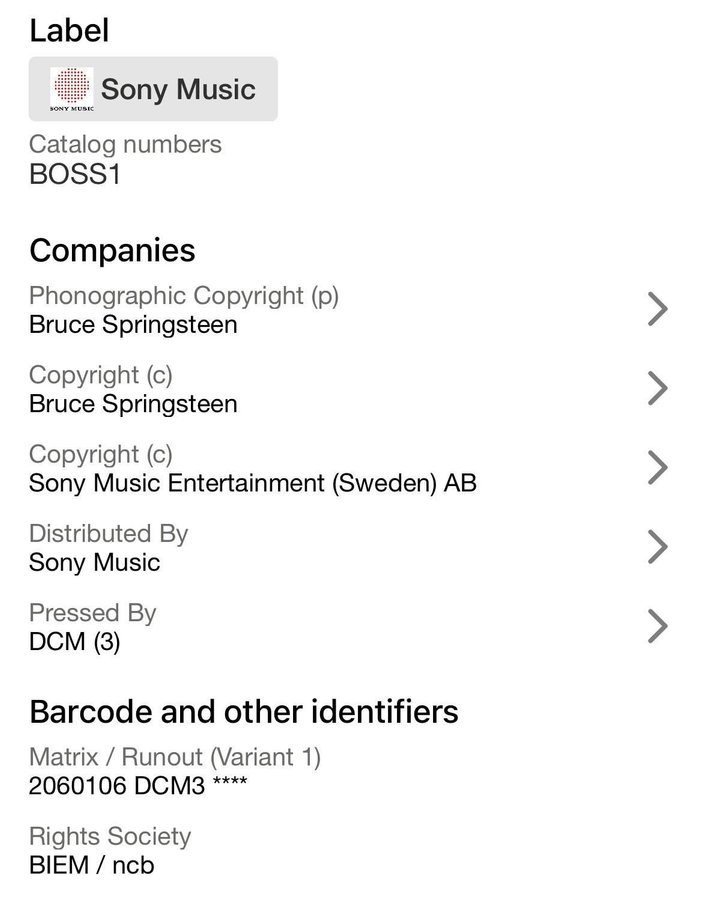Click the BIEM / ncb rights society value
Screen dimensions: 702x900
click(91, 864)
